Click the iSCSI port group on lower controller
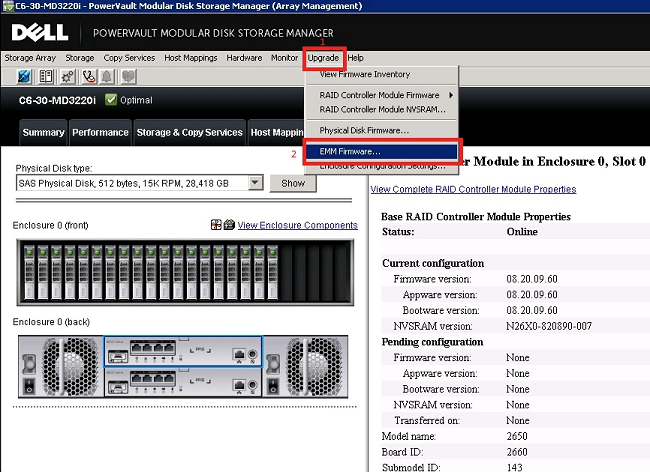This screenshot has width=650, height=475. [153, 378]
